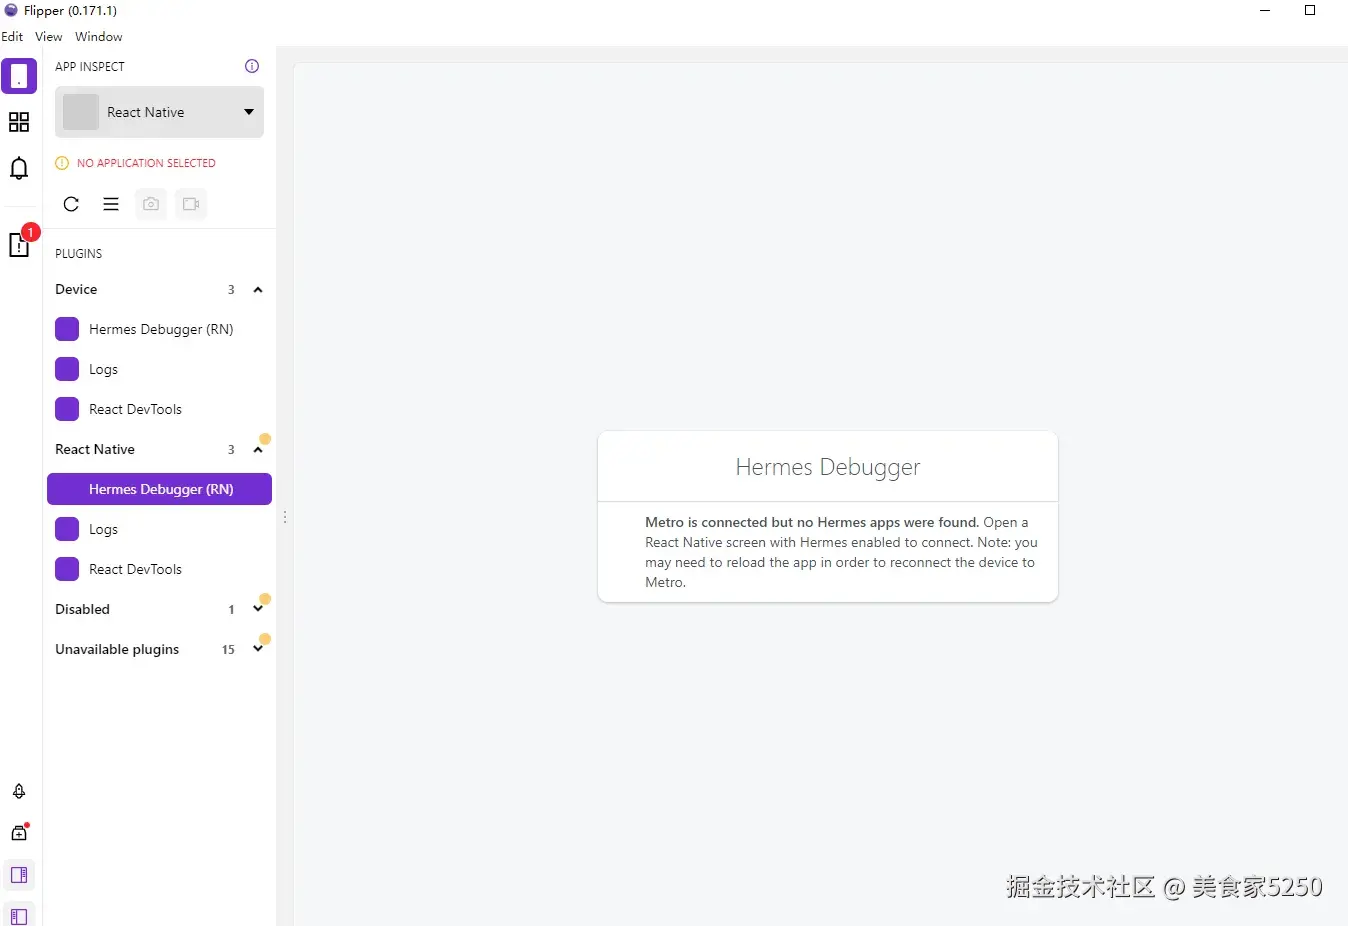This screenshot has height=926, width=1348.
Task: Open connection troubleshooting icon with red badge
Action: click(20, 244)
